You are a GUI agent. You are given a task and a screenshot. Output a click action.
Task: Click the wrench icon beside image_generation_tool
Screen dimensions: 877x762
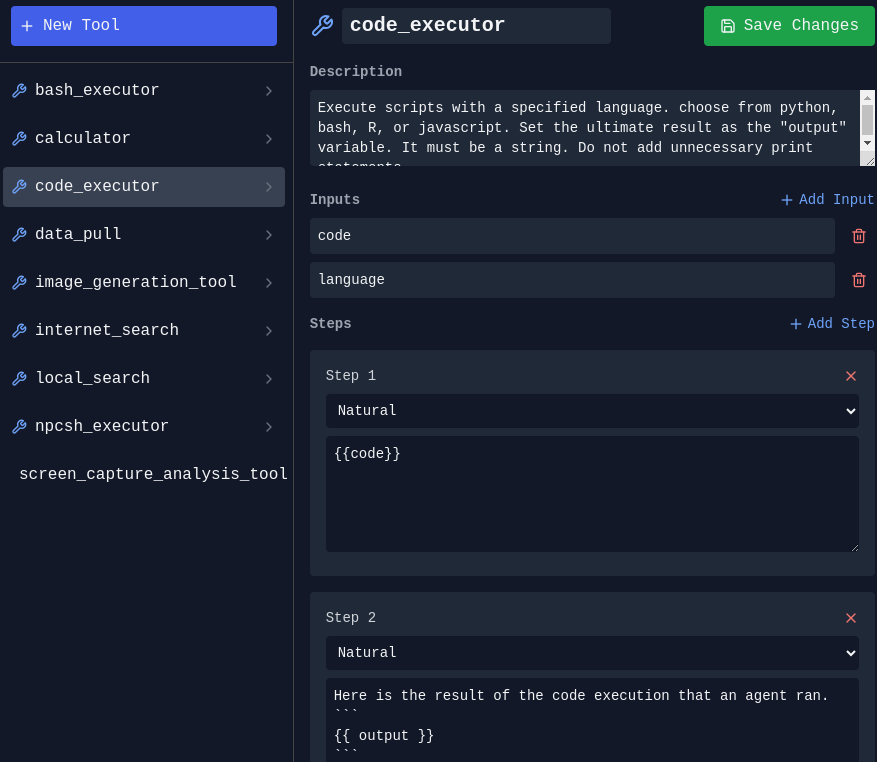[20, 283]
